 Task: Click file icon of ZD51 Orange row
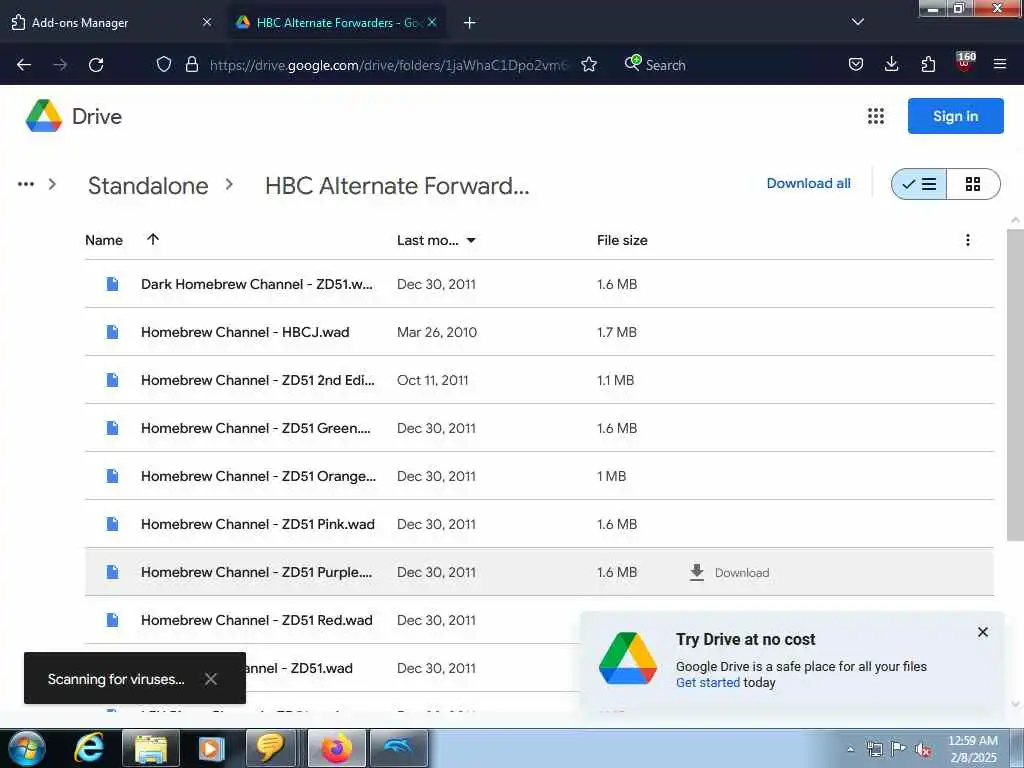pyautogui.click(x=112, y=476)
